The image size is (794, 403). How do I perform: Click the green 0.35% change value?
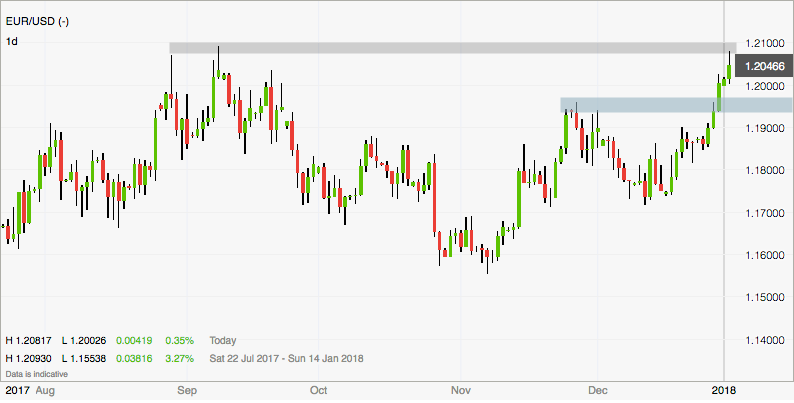(179, 341)
